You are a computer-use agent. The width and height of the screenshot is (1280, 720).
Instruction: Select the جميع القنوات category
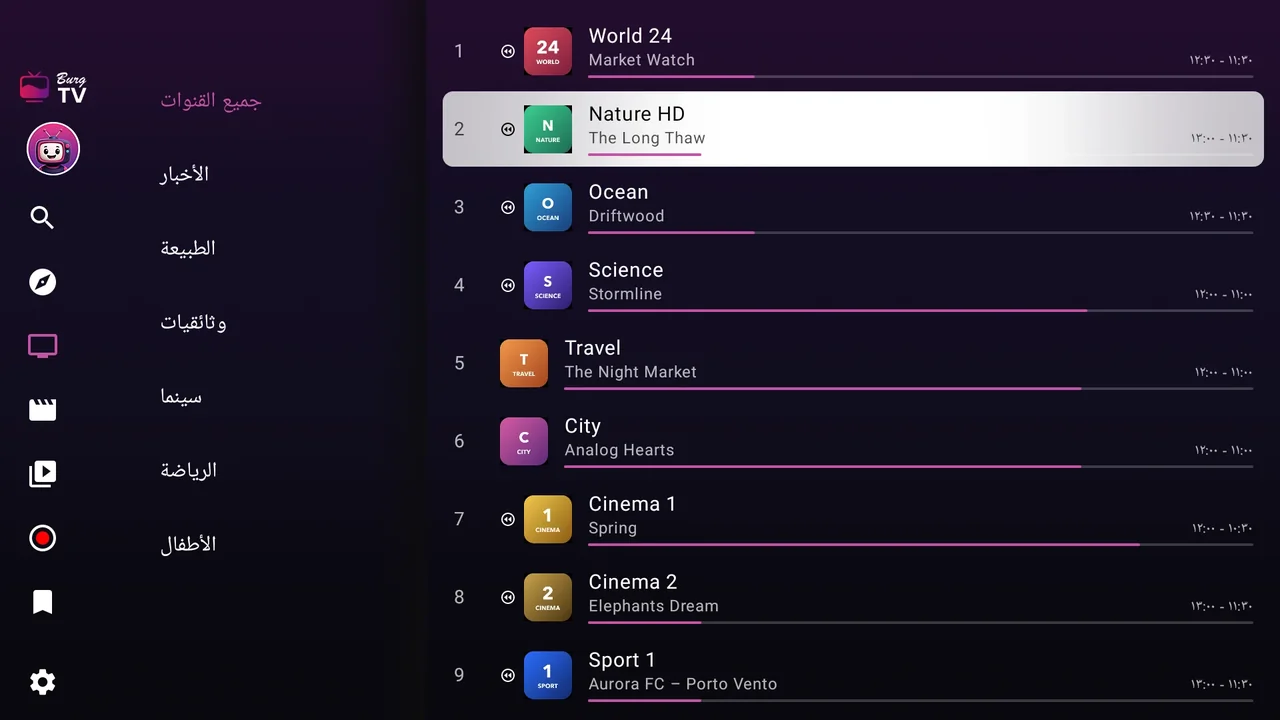(x=211, y=100)
